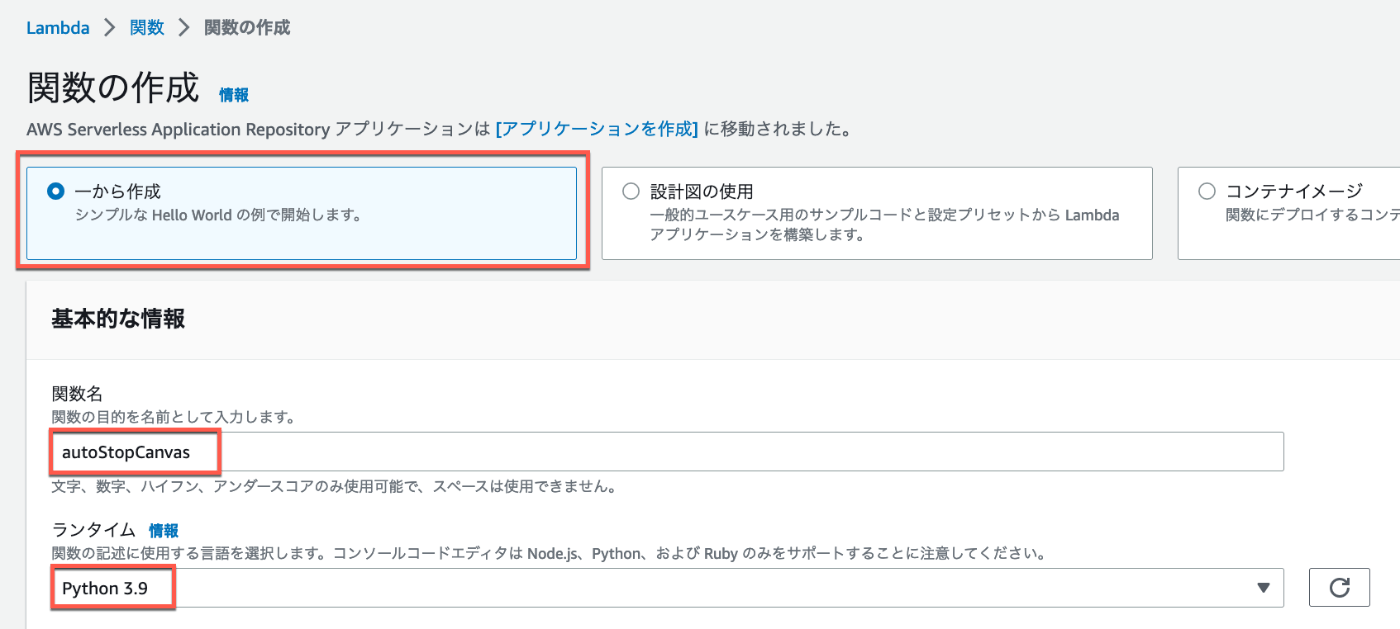Click the 一から作成 option card
Viewport: 1400px width, 629px height.
pos(300,213)
